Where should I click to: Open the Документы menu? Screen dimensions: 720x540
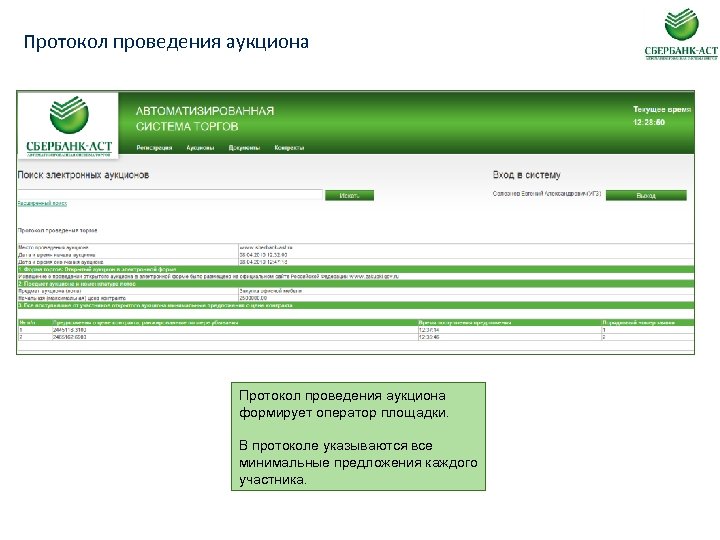[244, 148]
